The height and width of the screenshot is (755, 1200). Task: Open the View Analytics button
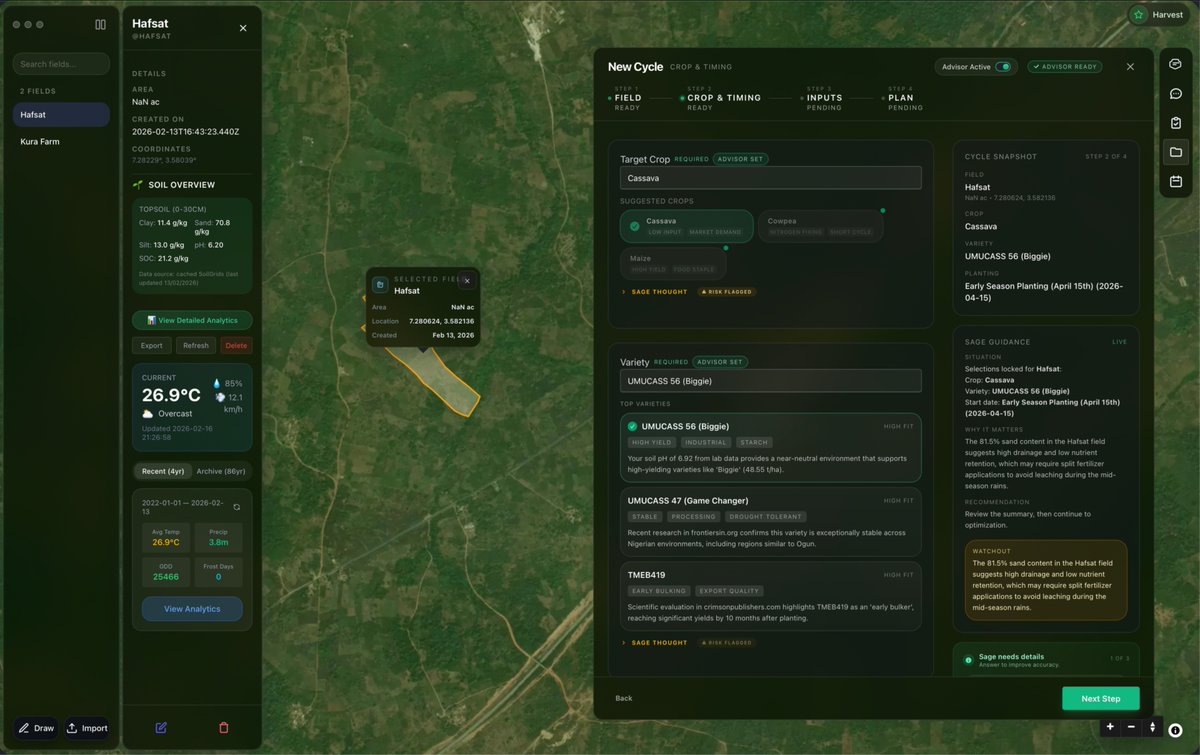pos(192,609)
